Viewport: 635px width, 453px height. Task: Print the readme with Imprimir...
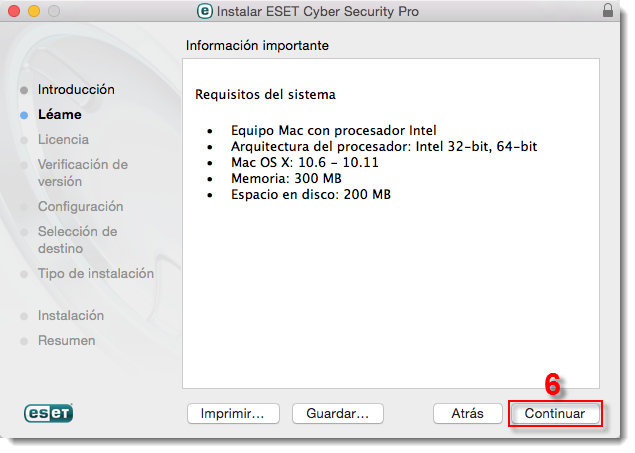(x=233, y=413)
